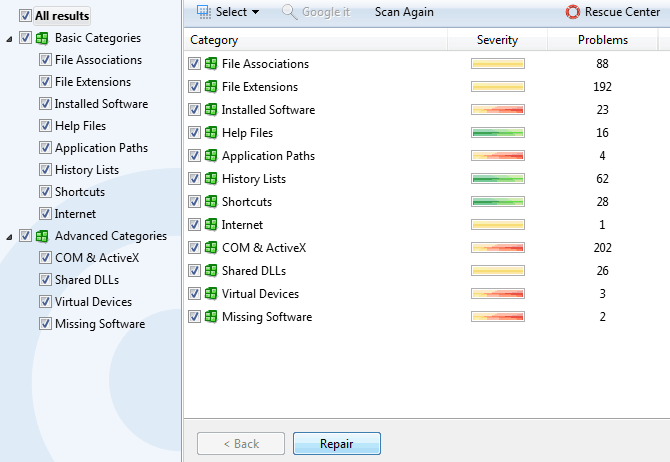Click the Installed Software severity bar
670x462 pixels.
497,110
